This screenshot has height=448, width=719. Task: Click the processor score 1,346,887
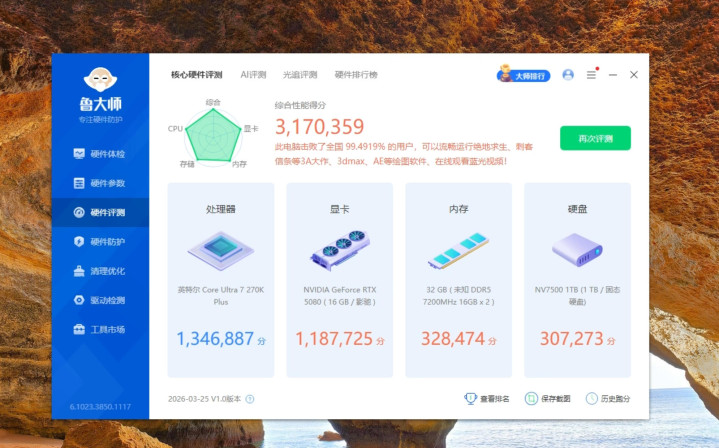tap(215, 339)
